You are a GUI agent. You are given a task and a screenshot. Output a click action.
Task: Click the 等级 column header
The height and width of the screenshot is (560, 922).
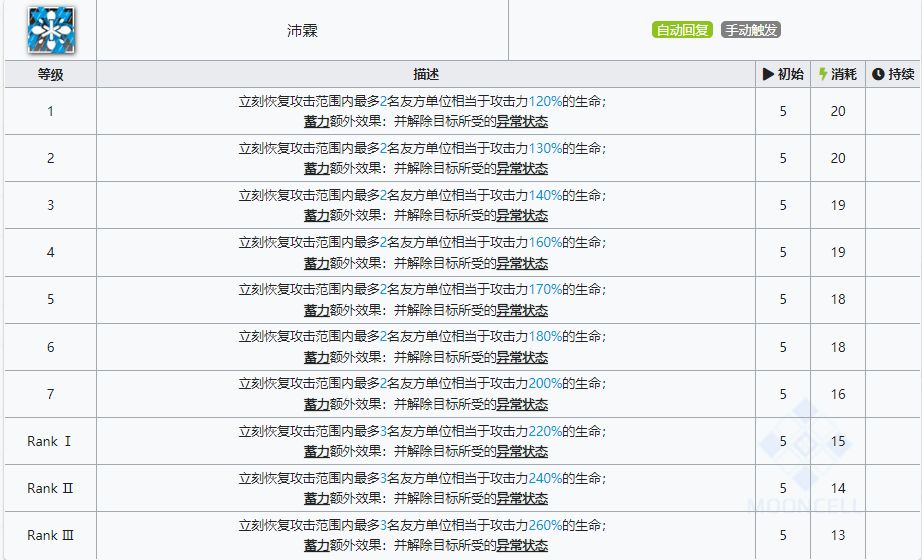(51, 74)
